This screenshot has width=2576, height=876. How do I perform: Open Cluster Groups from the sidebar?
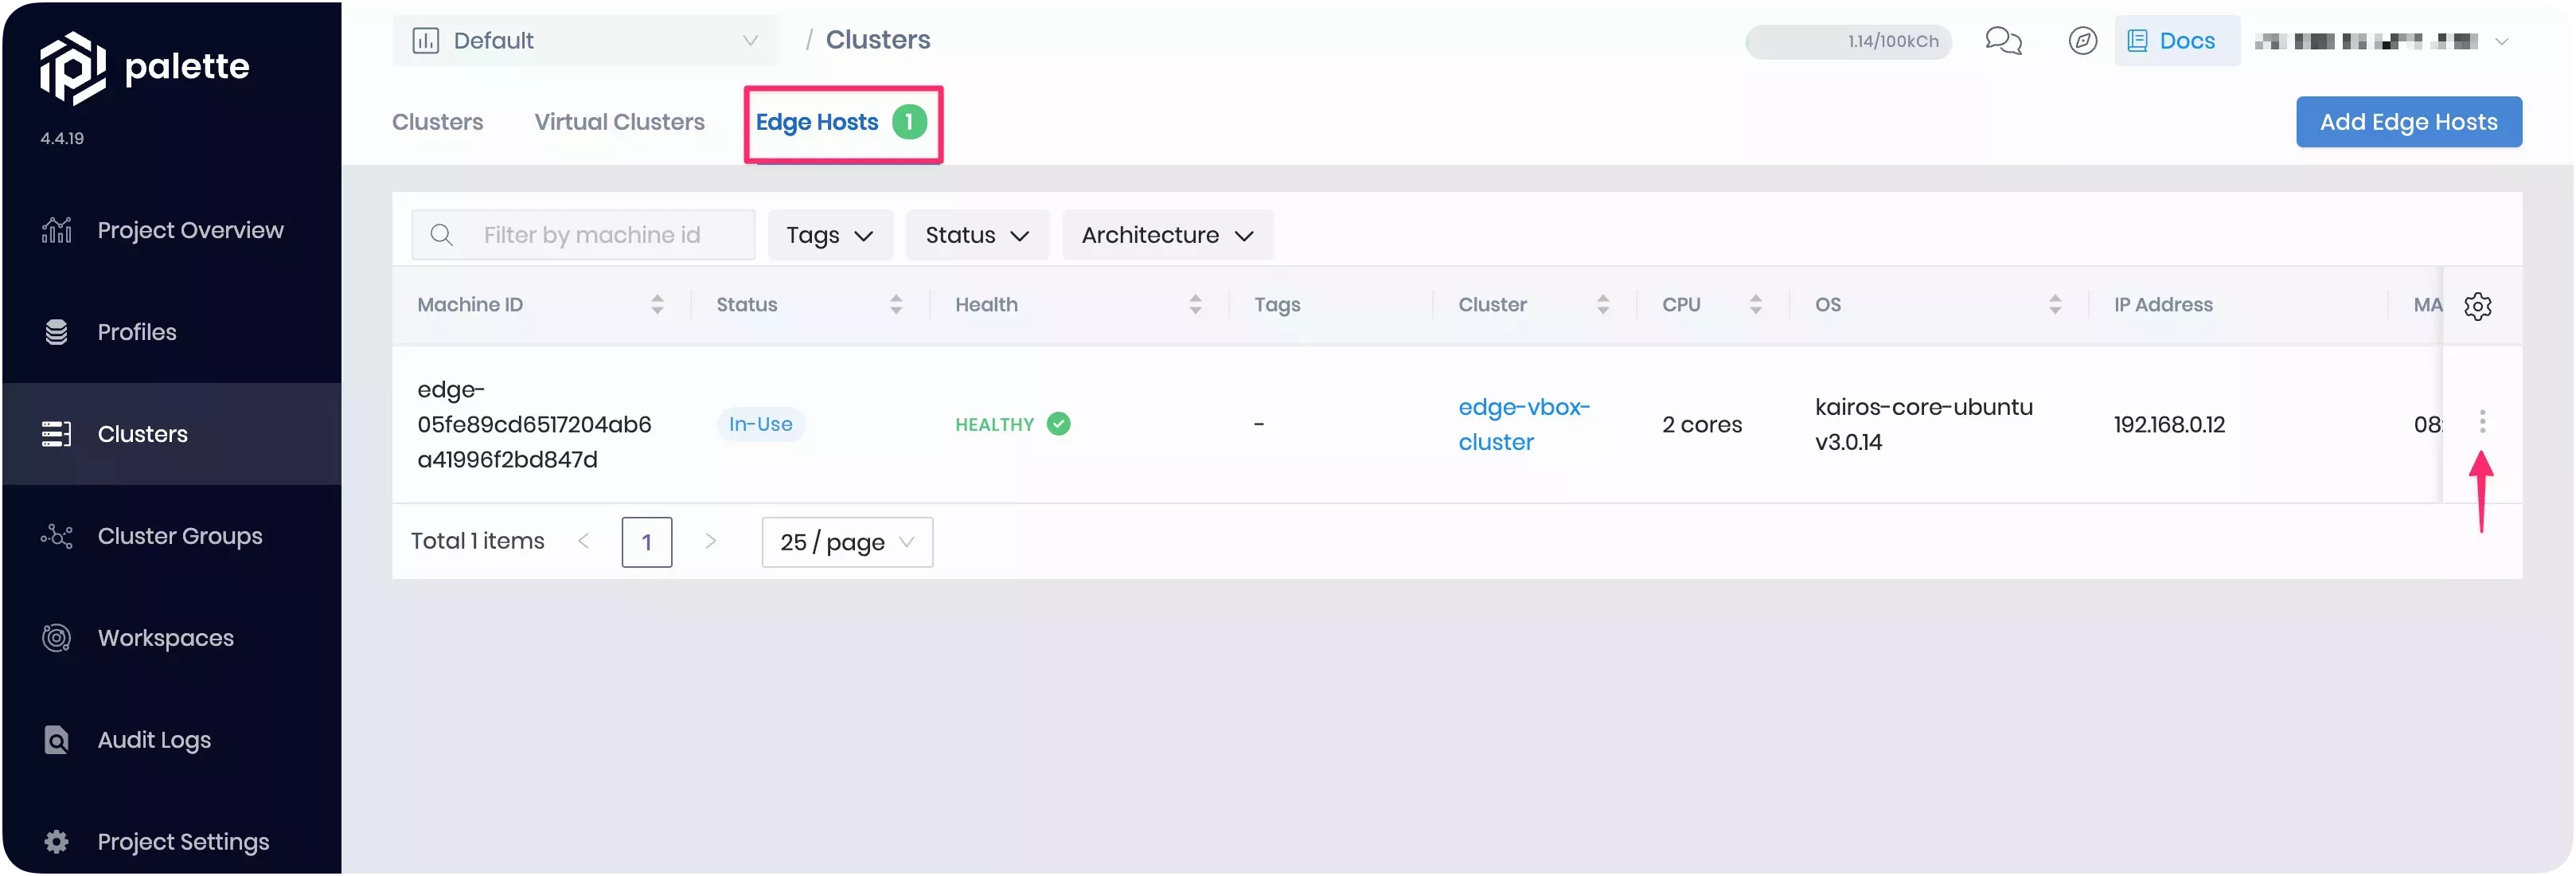pos(178,535)
